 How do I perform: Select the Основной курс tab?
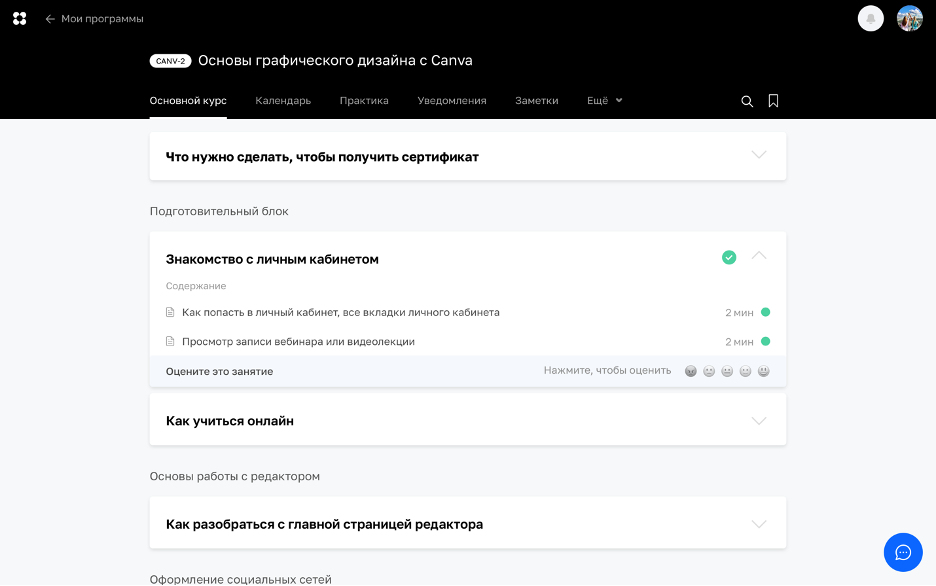[x=188, y=101]
